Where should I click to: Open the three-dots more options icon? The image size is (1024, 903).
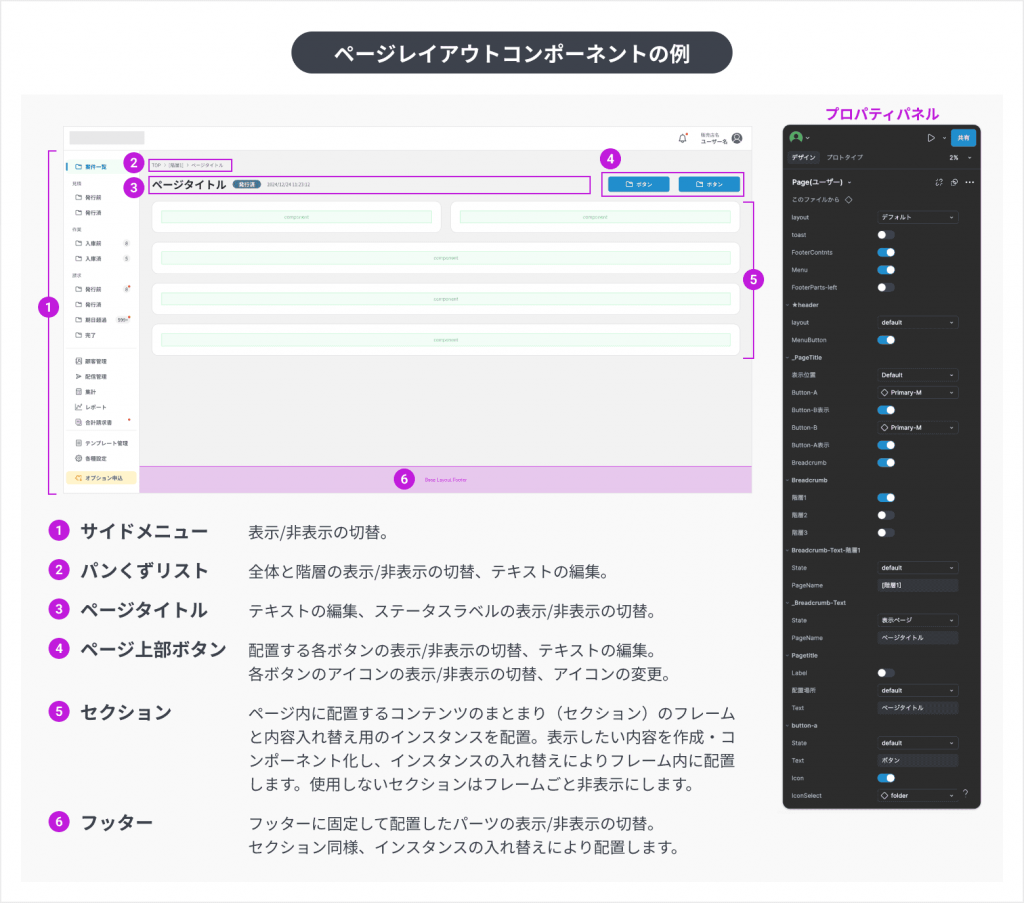pos(970,182)
